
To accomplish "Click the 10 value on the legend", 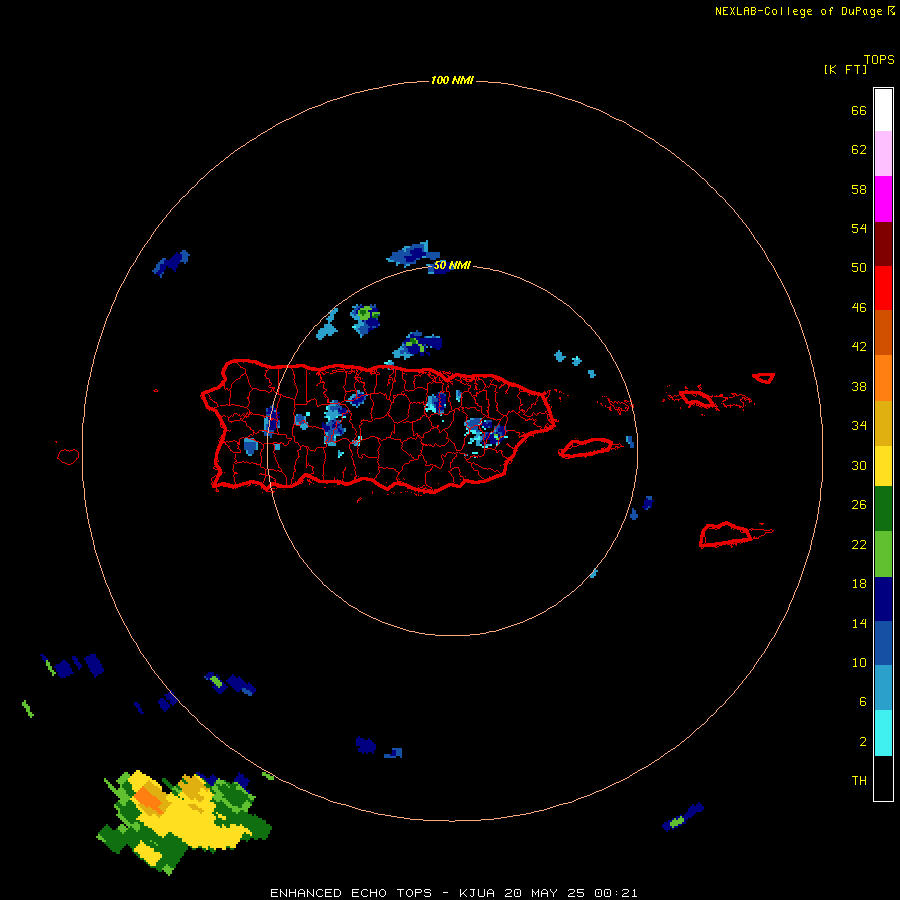I will [859, 663].
